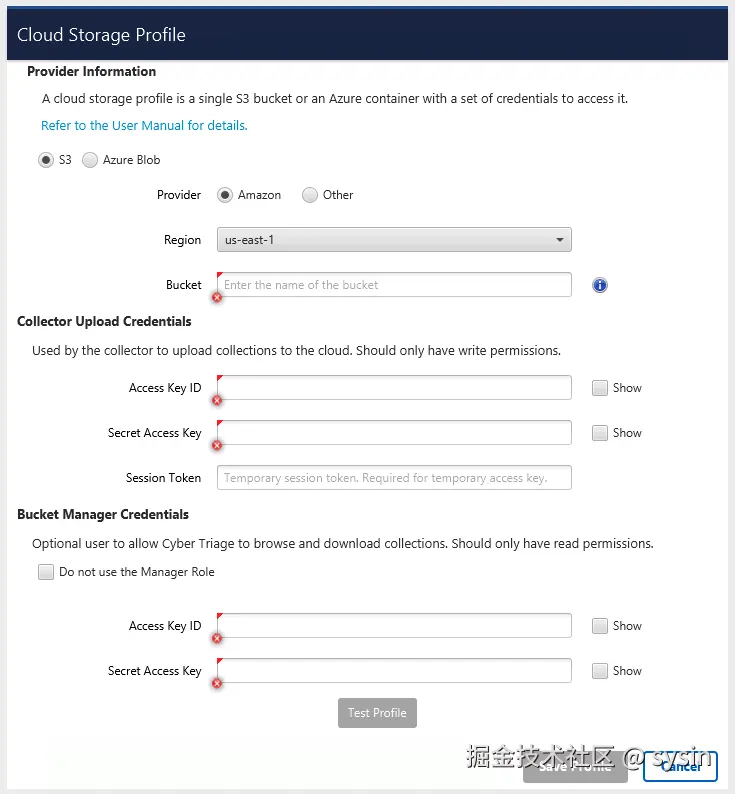Select the S3 storage type
735x794 pixels.
46,160
